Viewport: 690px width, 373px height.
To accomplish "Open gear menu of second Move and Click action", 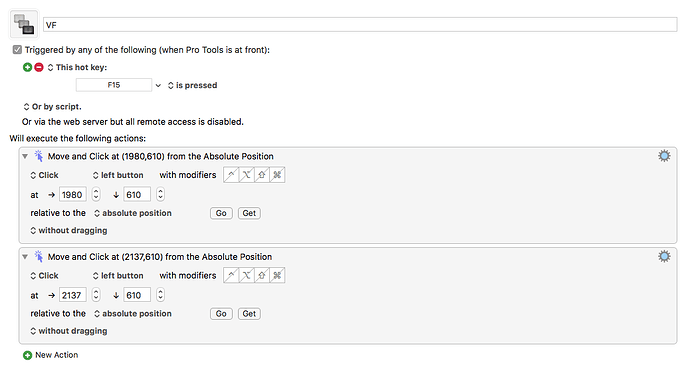I will (664, 256).
